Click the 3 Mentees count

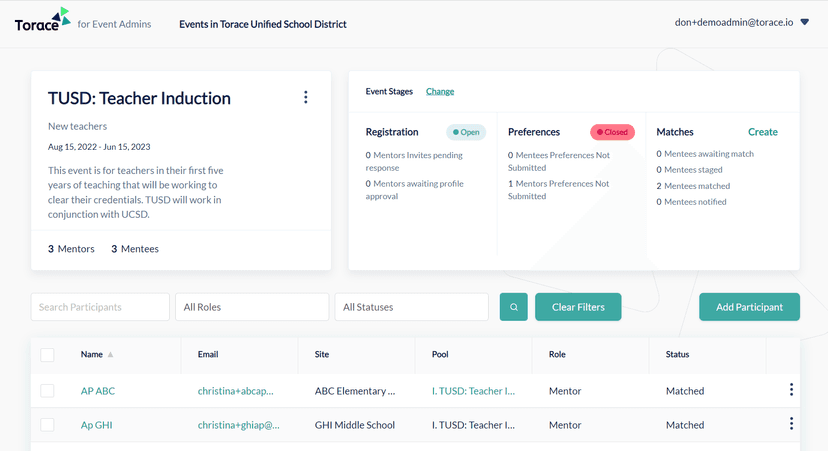(x=135, y=249)
